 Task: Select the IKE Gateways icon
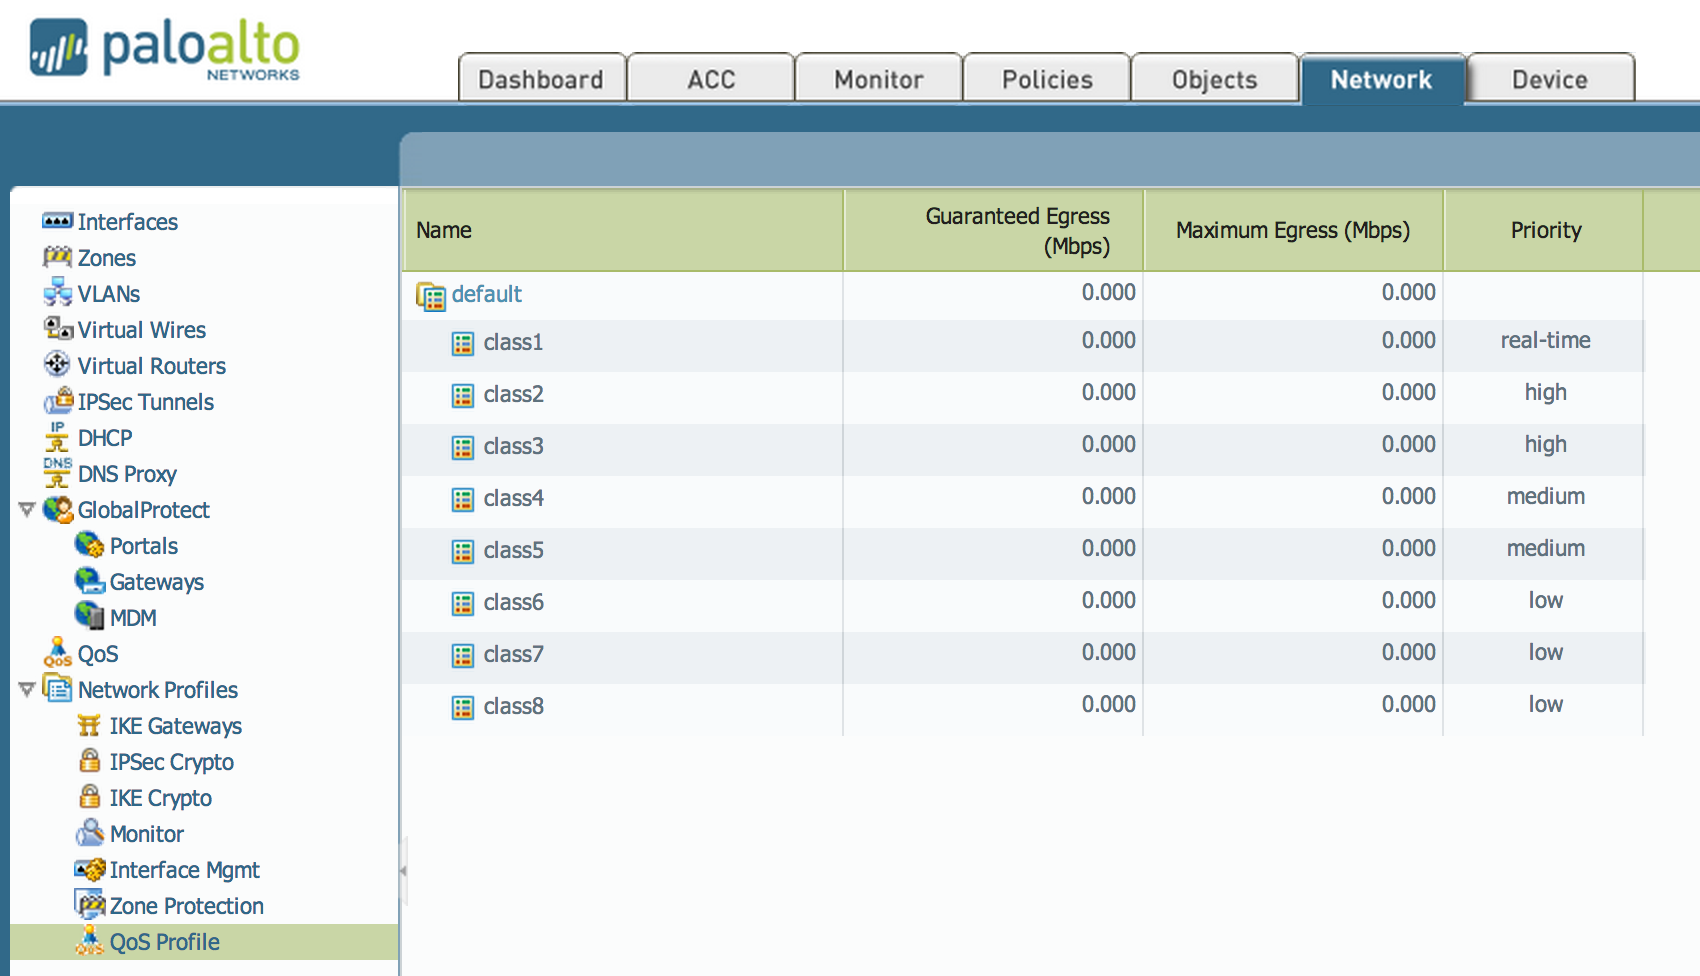pyautogui.click(x=89, y=725)
